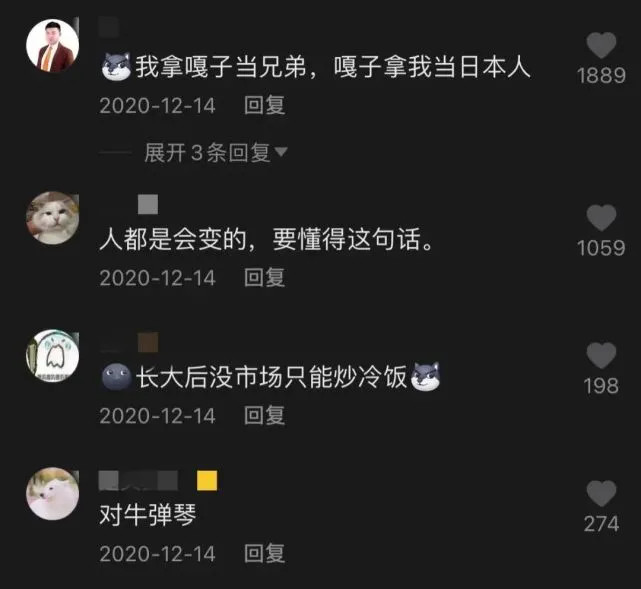Click the gray badge above 人都是会变的

point(148,204)
